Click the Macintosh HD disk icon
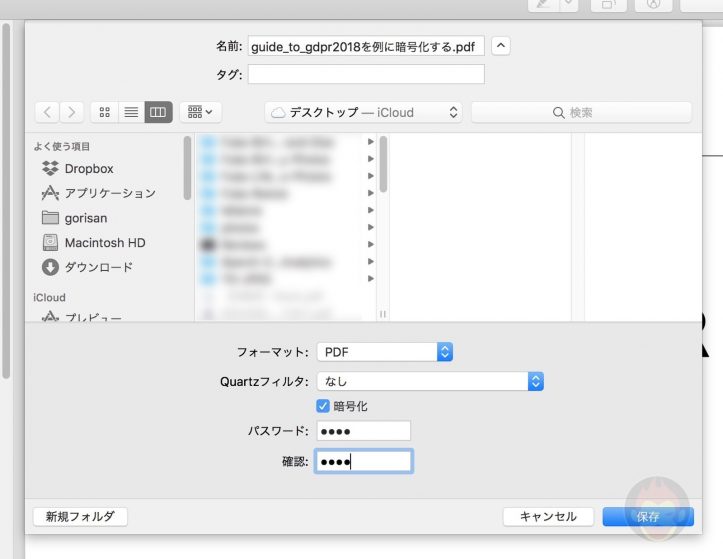Image resolution: width=723 pixels, height=559 pixels. coord(50,242)
